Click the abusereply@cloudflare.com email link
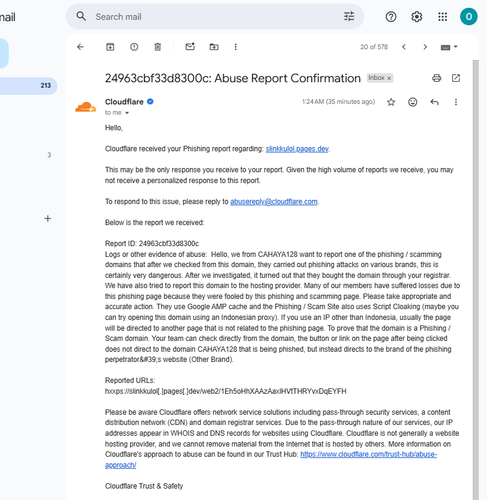 [274, 202]
